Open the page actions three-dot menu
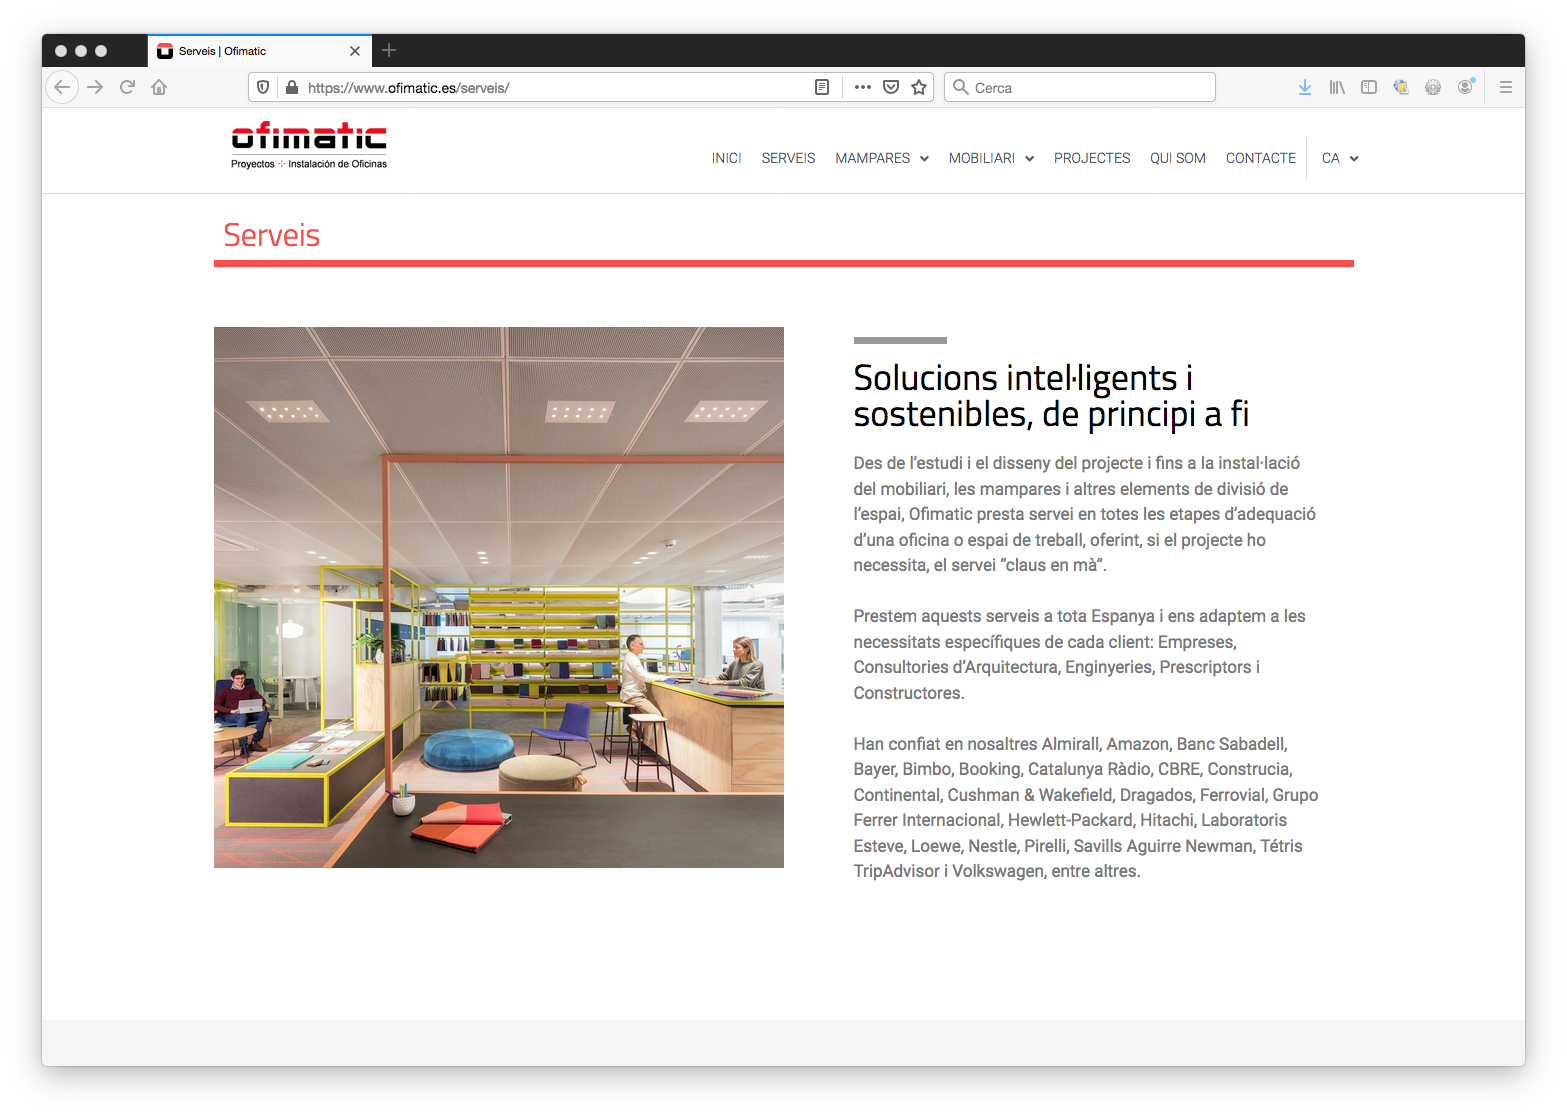 click(x=862, y=87)
